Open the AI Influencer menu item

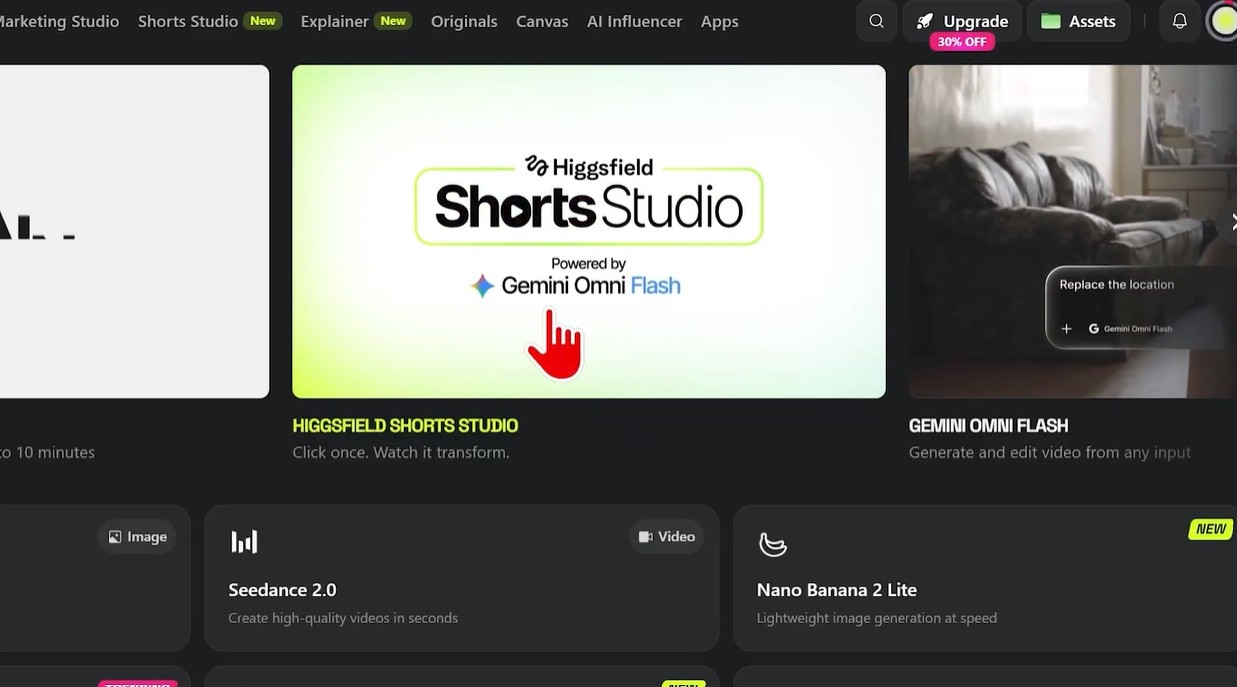click(x=634, y=21)
